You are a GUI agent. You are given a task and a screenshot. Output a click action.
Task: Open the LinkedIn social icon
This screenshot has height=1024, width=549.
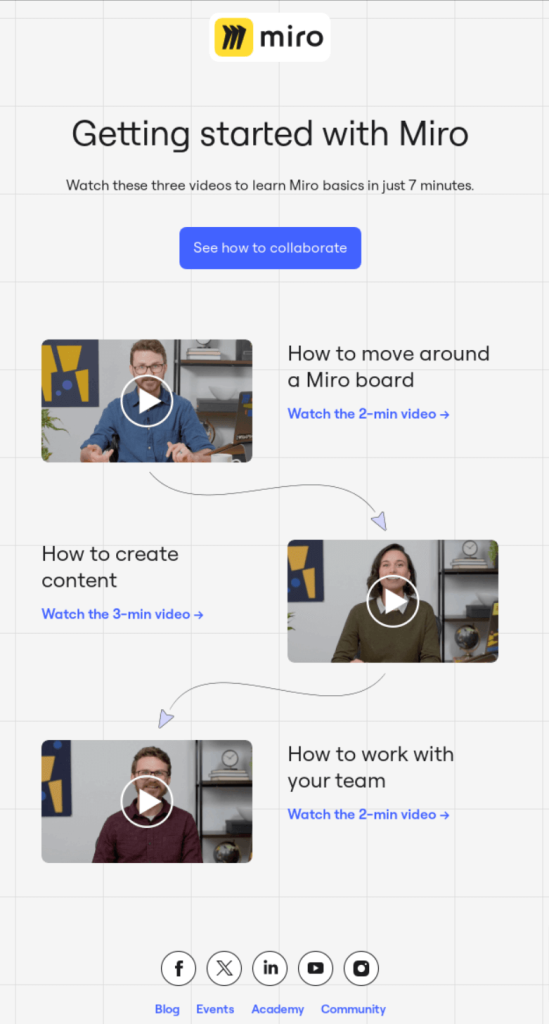270,968
